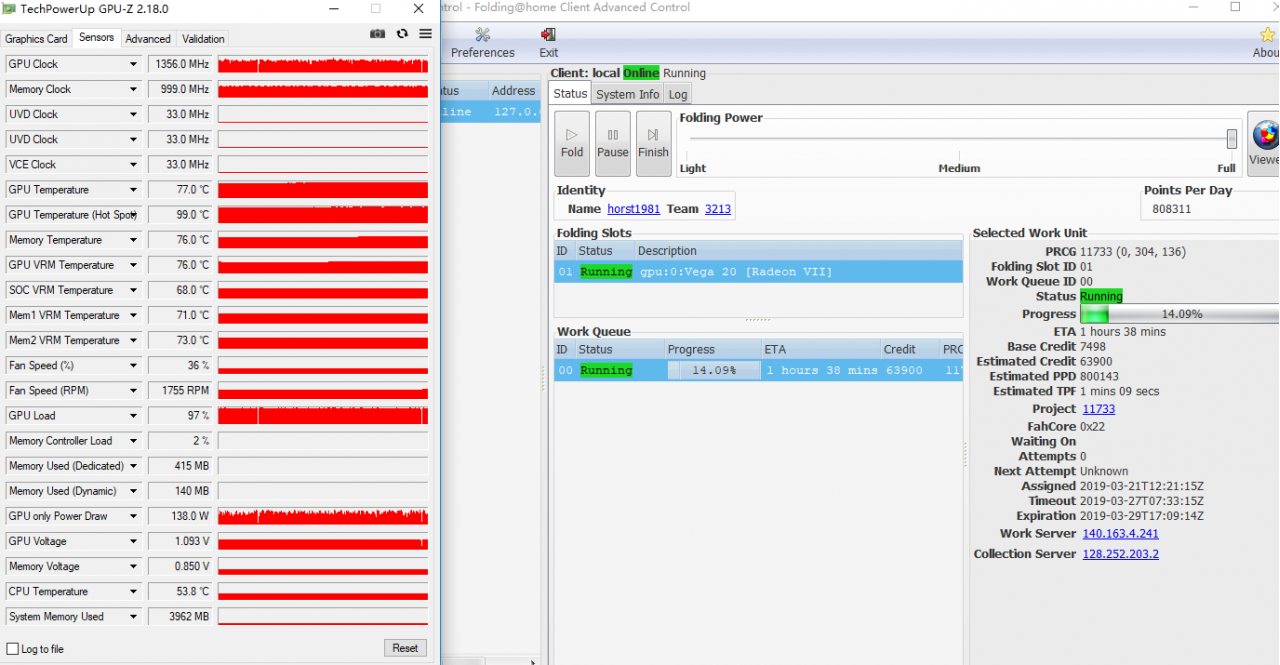Click the Selected Work Unit progress bar

tap(1180, 314)
